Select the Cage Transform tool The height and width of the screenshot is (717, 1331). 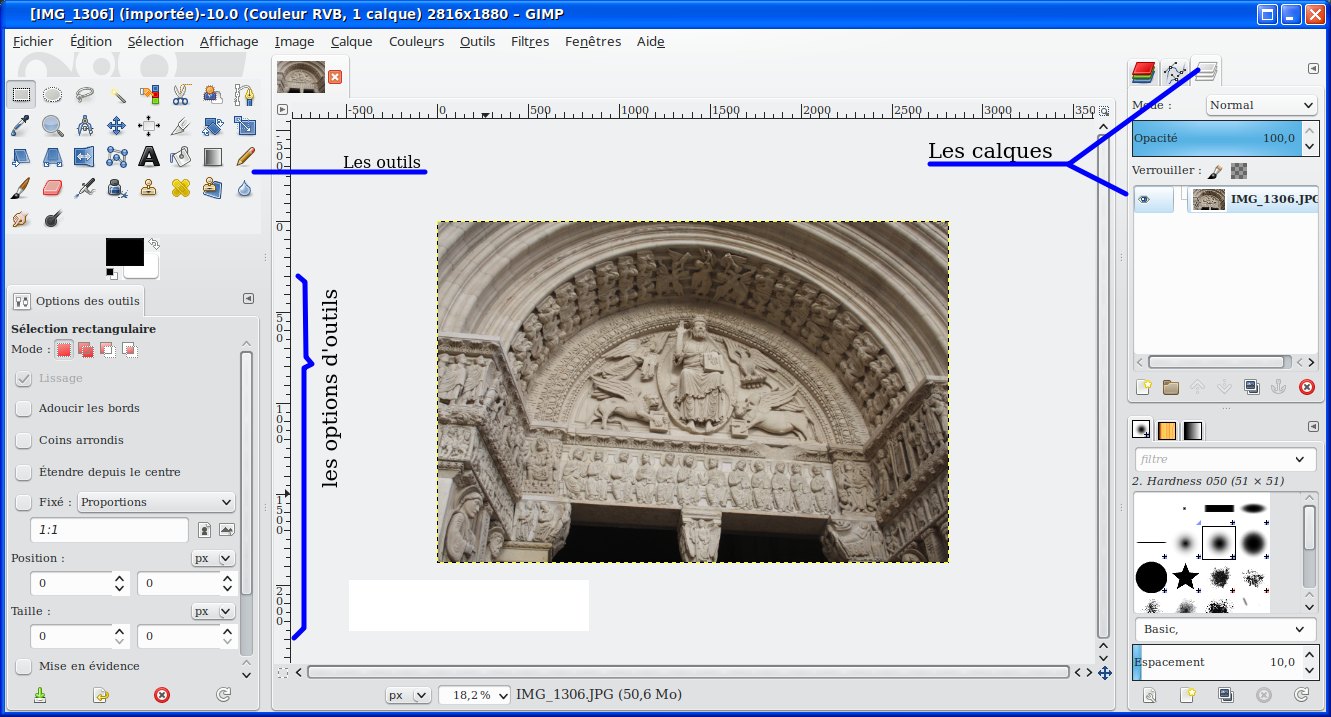(117, 157)
